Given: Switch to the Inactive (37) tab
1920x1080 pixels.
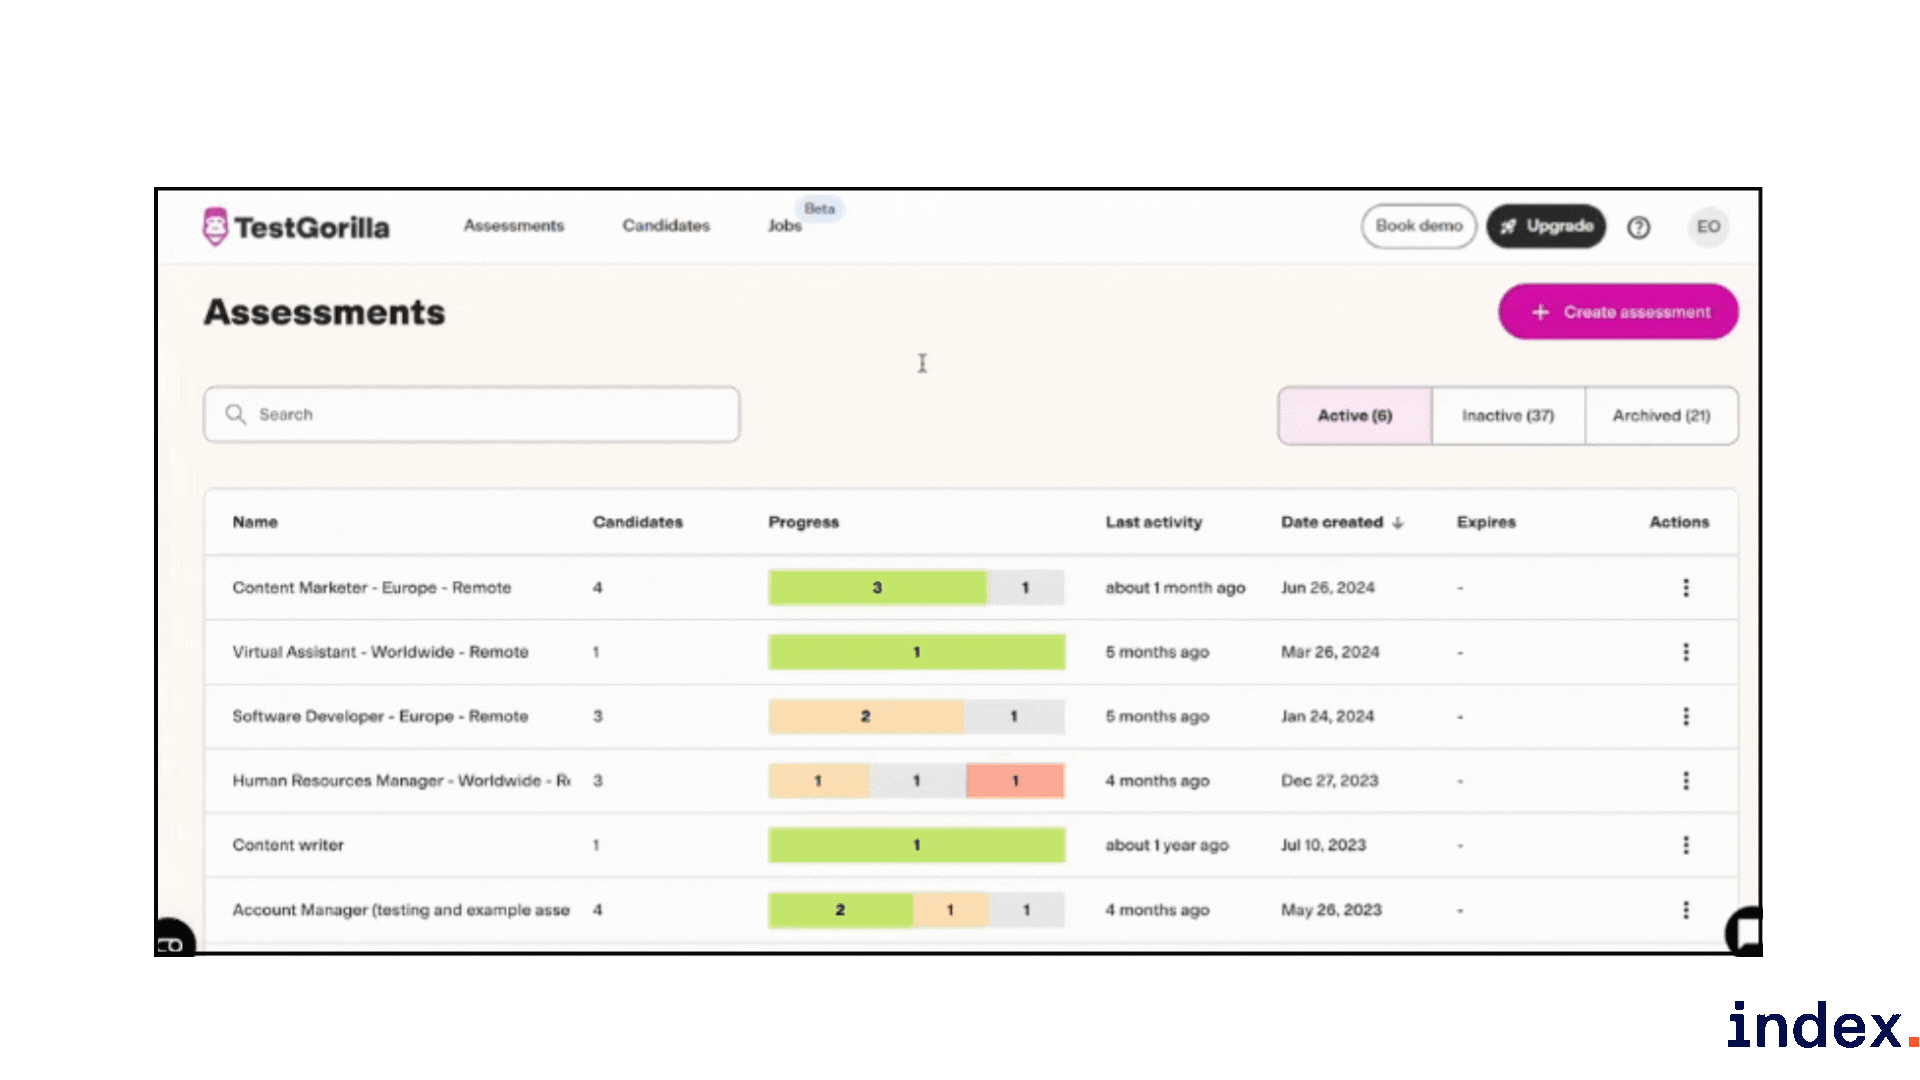Looking at the screenshot, I should 1507,415.
